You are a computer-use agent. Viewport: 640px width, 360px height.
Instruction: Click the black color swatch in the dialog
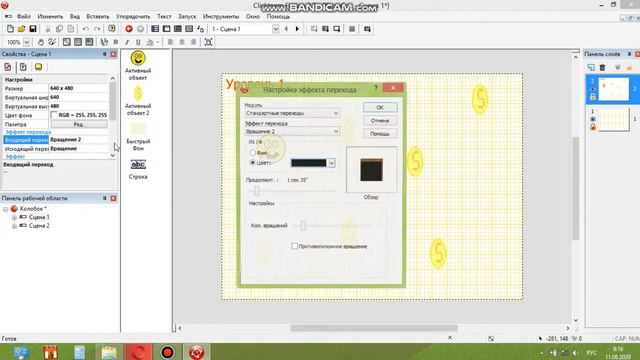(x=309, y=163)
